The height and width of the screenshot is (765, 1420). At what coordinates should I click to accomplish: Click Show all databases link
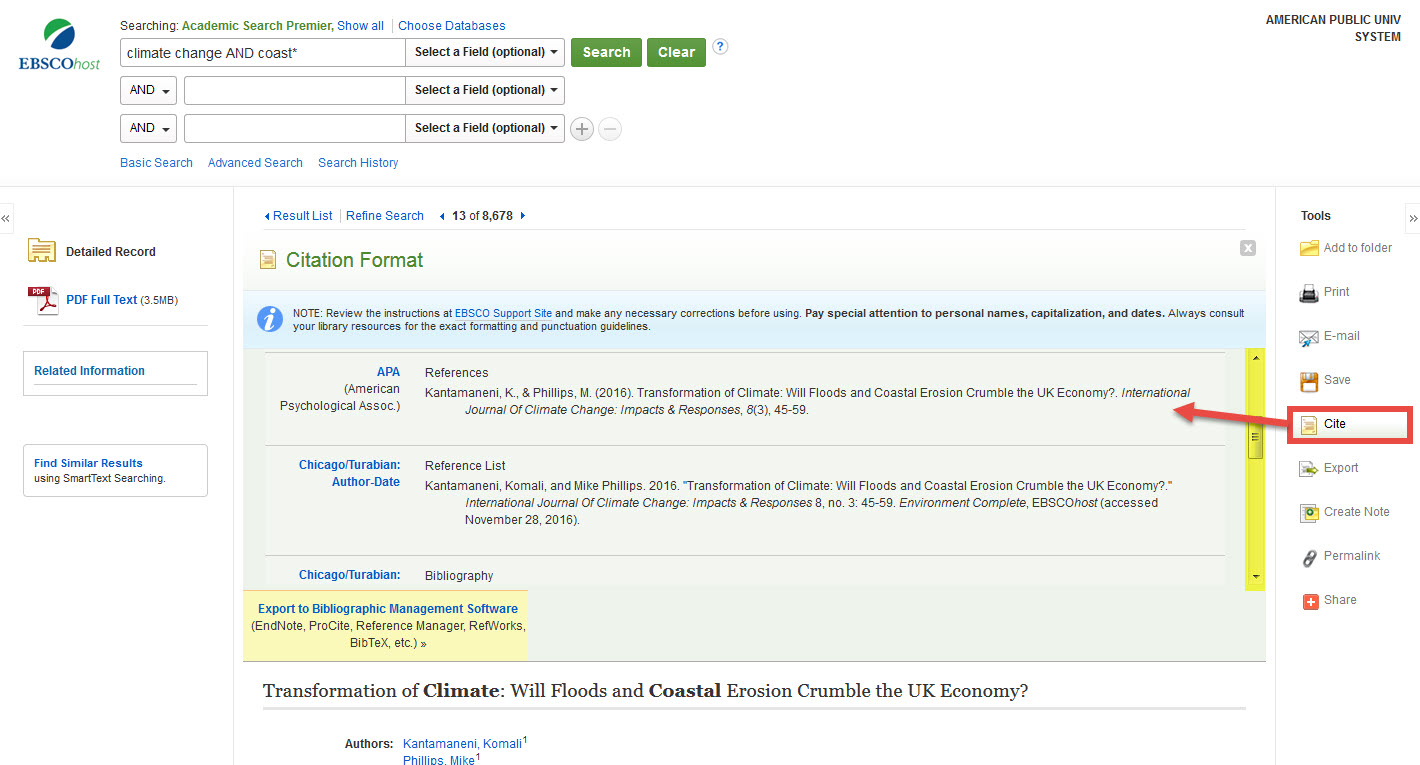(x=360, y=26)
